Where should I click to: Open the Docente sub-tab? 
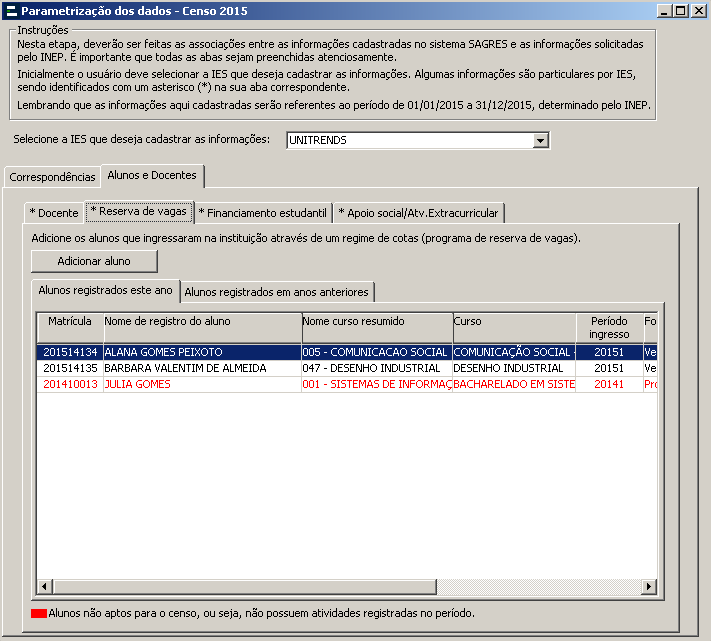click(54, 213)
